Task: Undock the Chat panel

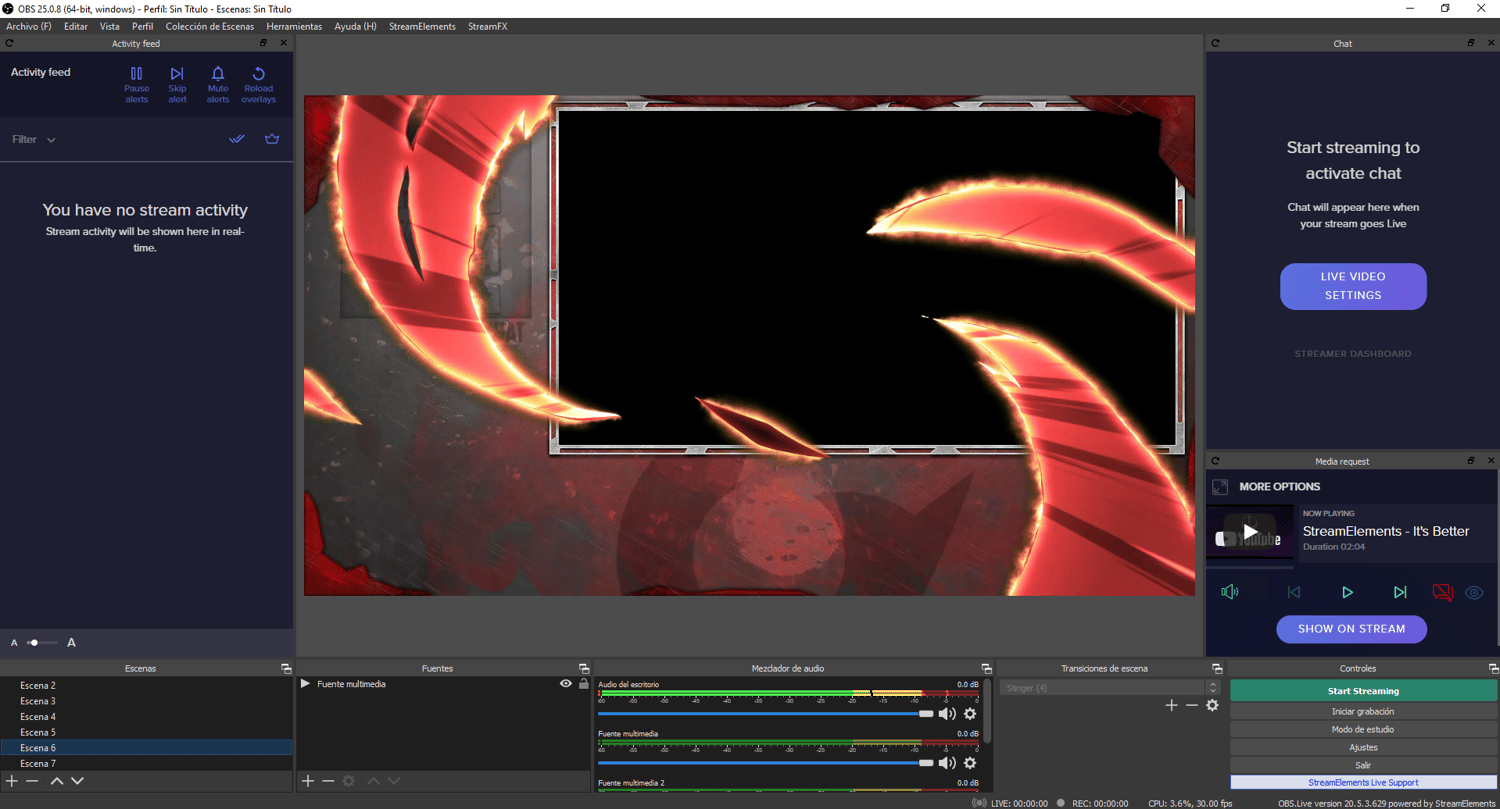Action: point(1471,43)
